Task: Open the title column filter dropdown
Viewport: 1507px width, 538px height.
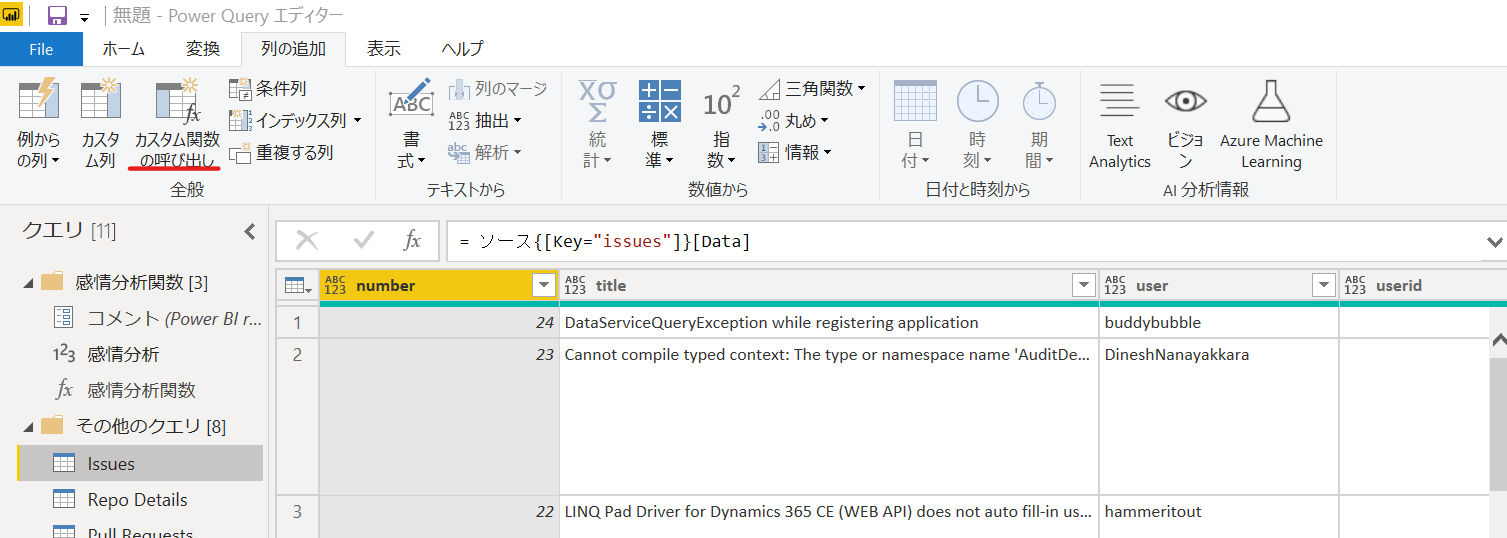Action: tap(1084, 286)
